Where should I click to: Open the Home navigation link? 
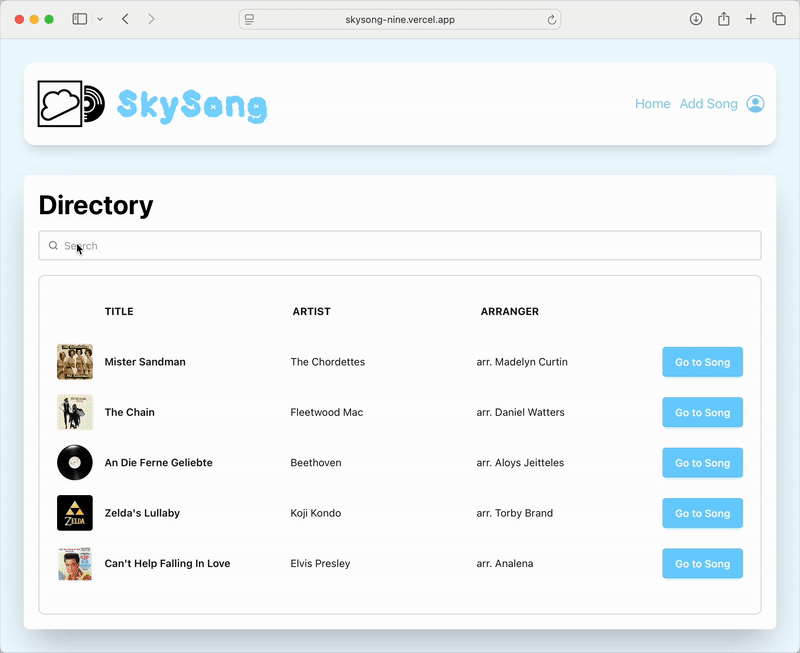(x=652, y=103)
